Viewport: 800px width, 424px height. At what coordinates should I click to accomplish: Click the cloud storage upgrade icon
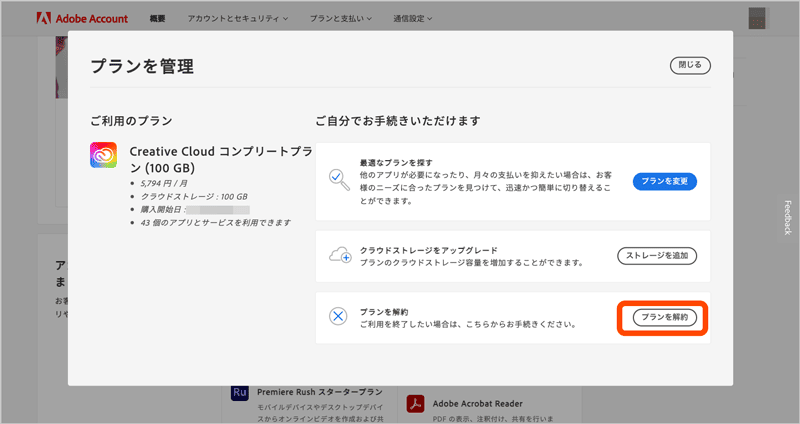(x=338, y=255)
